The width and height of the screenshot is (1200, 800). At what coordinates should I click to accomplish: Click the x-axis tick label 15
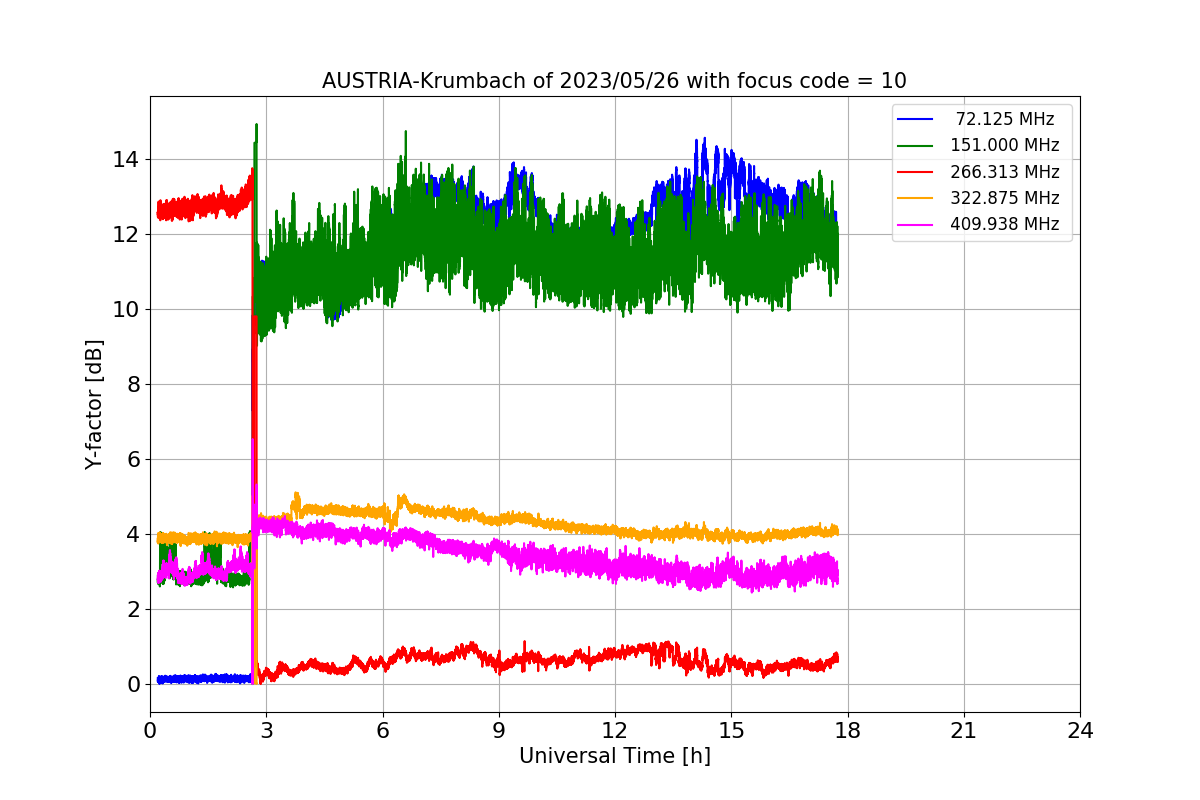(x=731, y=730)
